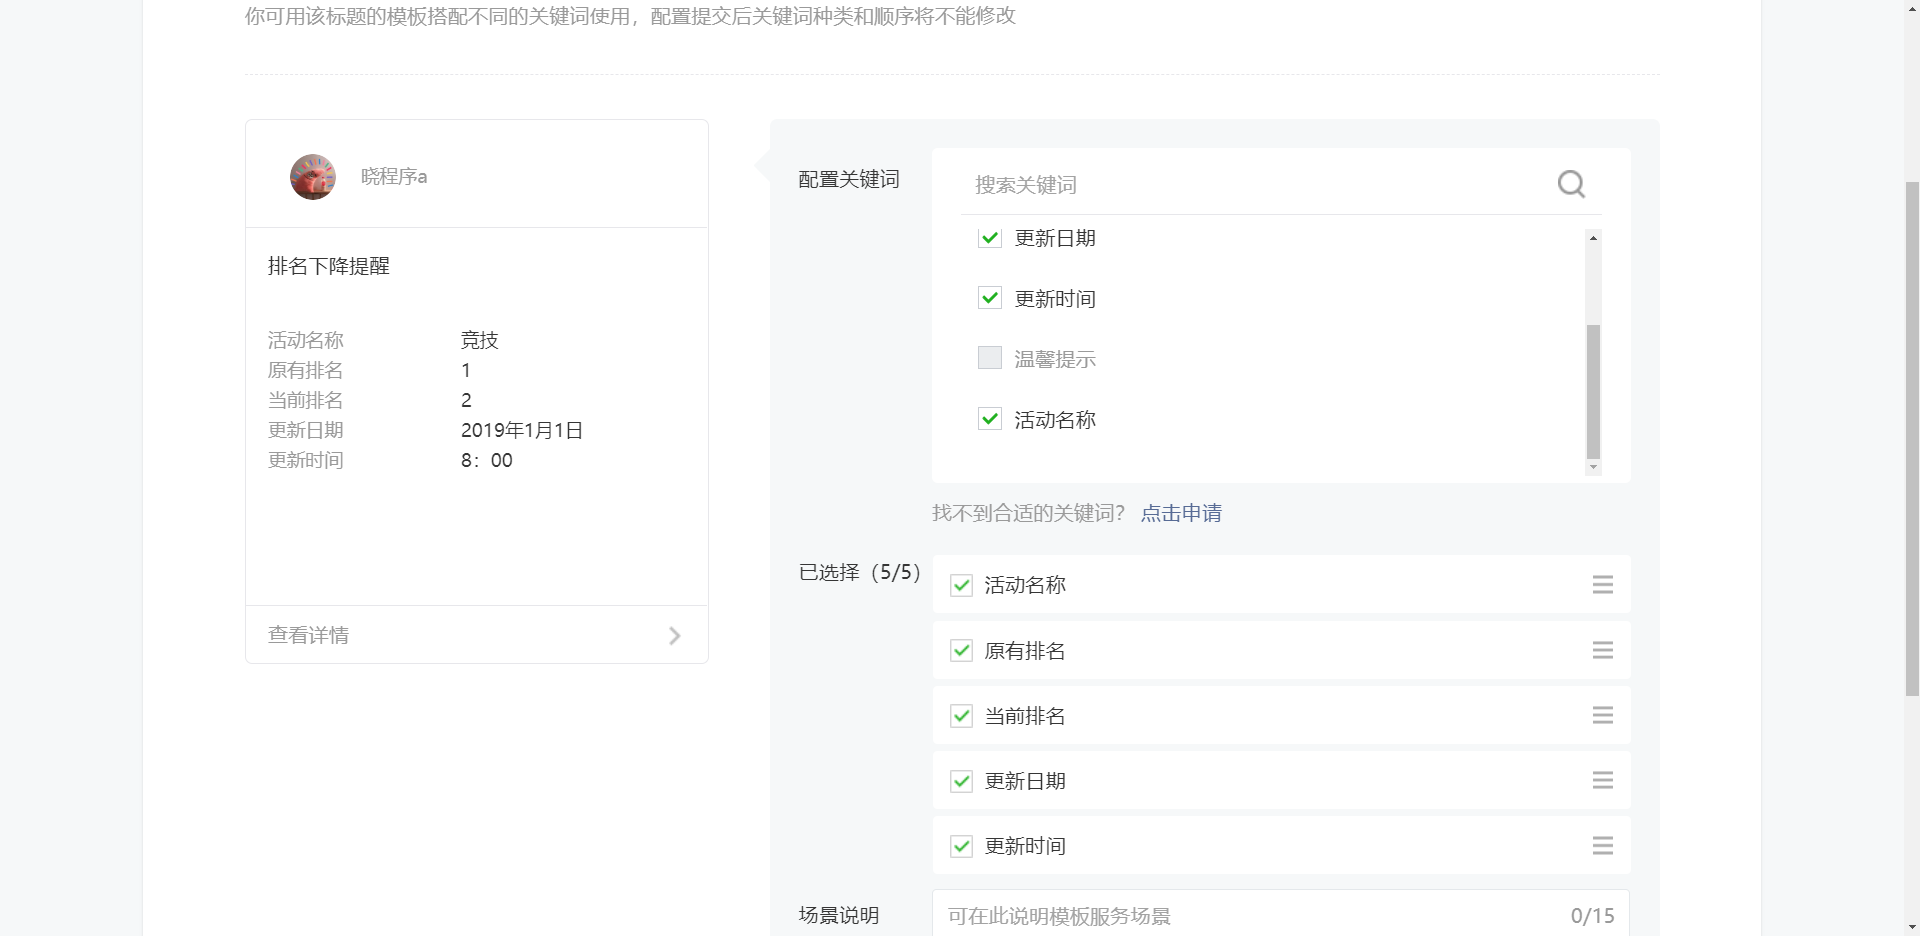
Task: Deselect 当前排名 in selected list
Action: pos(961,716)
